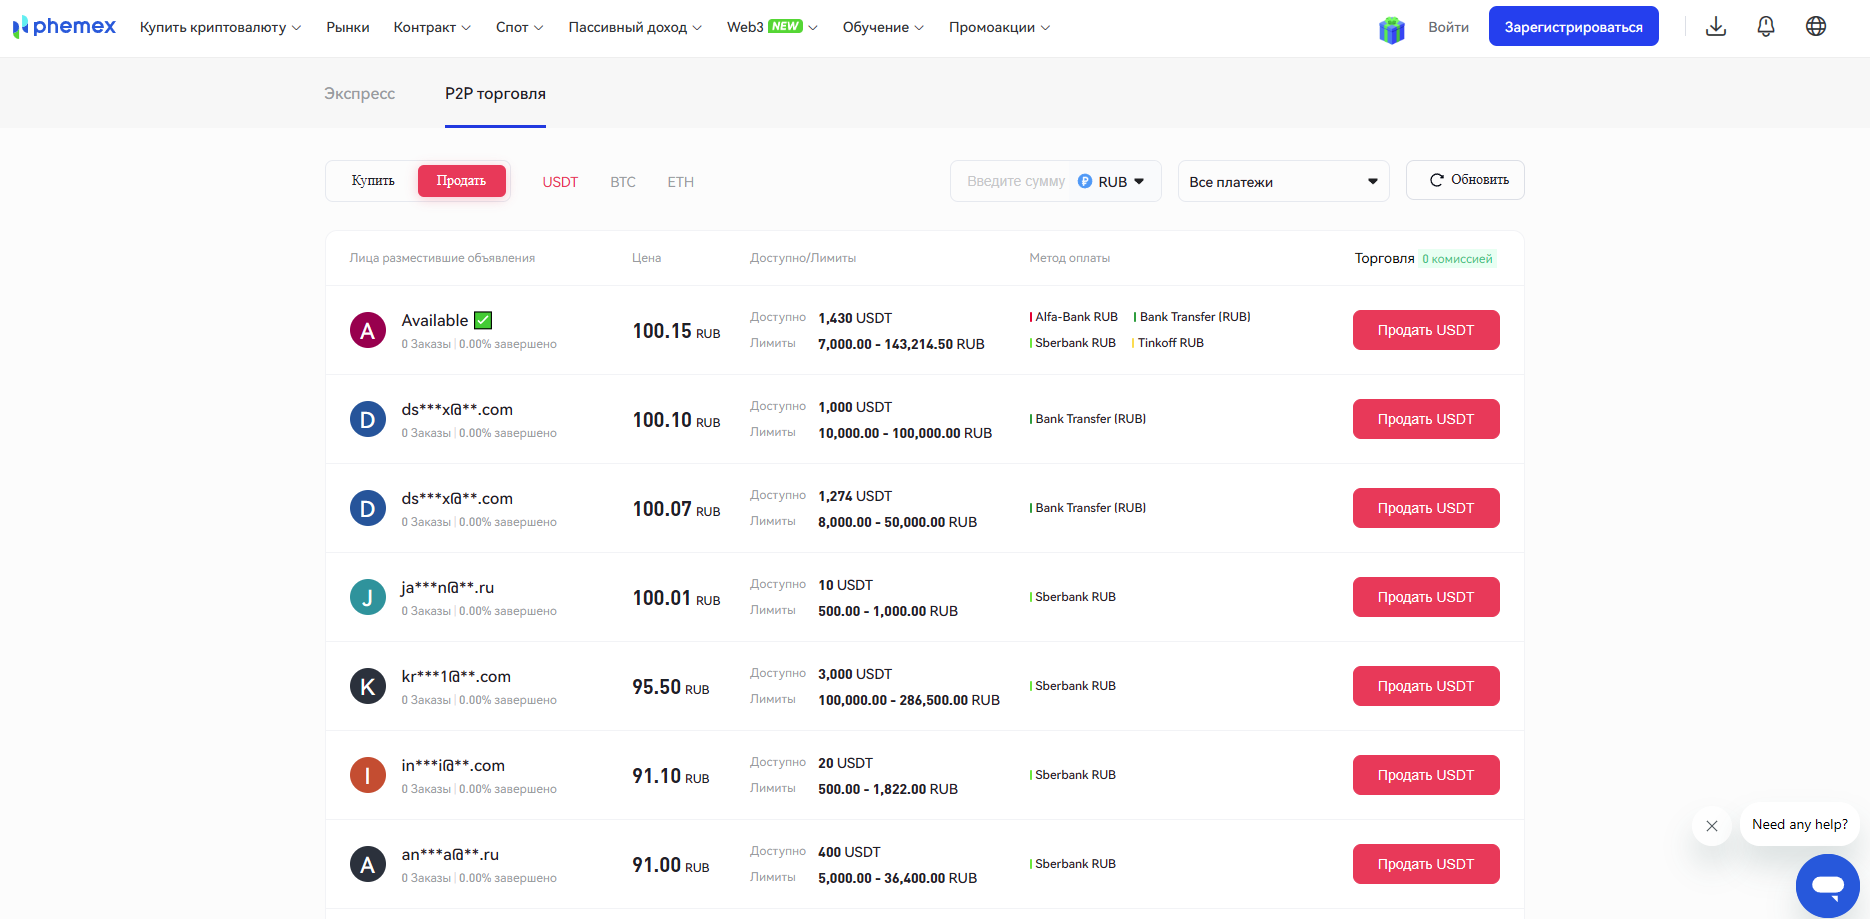The width and height of the screenshot is (1870, 919).
Task: Expand the Купить криптовалюту menu
Action: 220,27
